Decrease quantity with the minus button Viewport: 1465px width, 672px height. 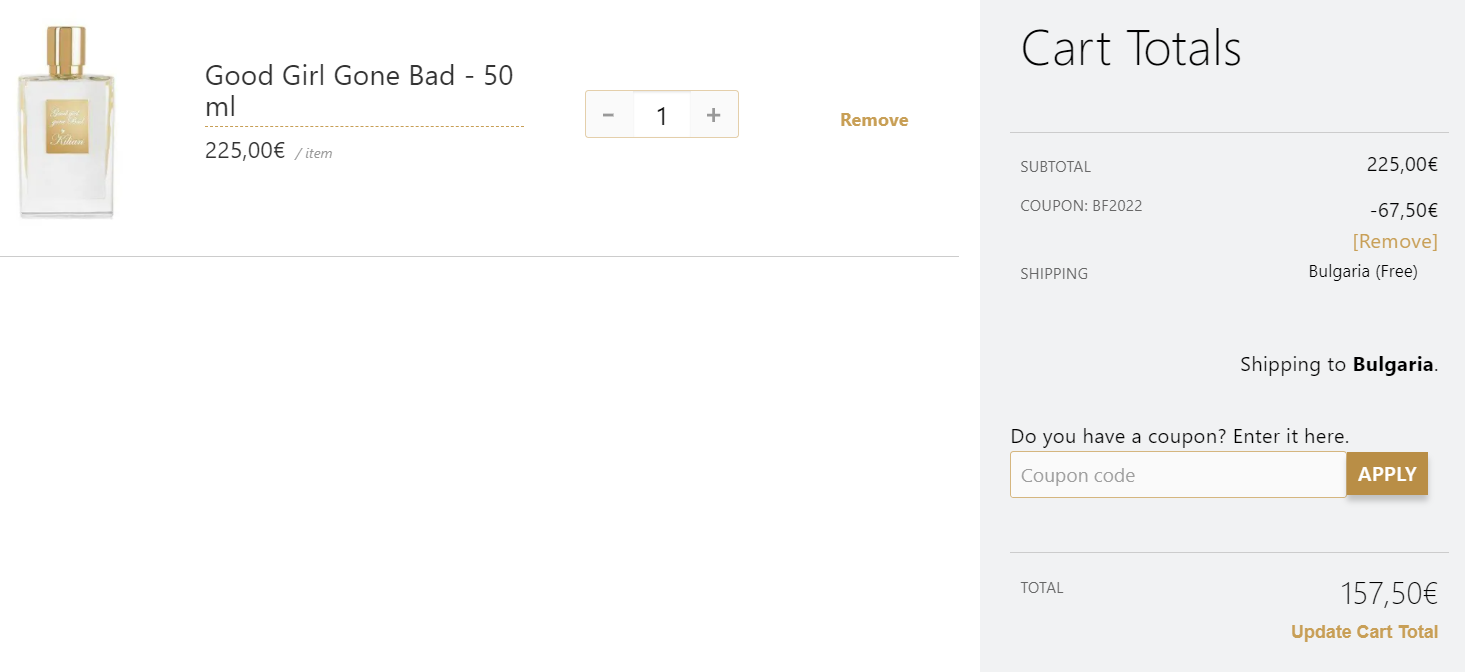pyautogui.click(x=608, y=115)
